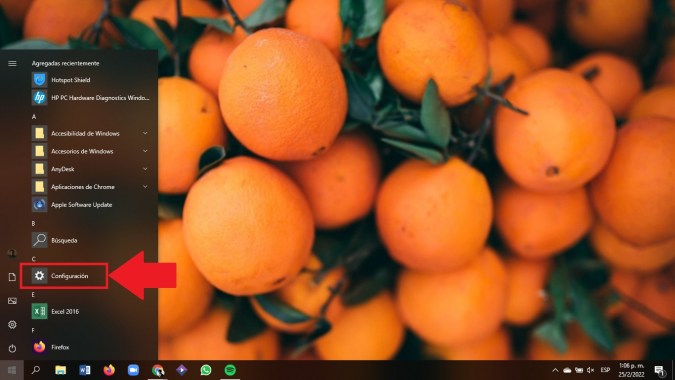Image resolution: width=675 pixels, height=380 pixels.
Task: Expand Accesibilidad de Windows chevron
Action: [x=145, y=133]
